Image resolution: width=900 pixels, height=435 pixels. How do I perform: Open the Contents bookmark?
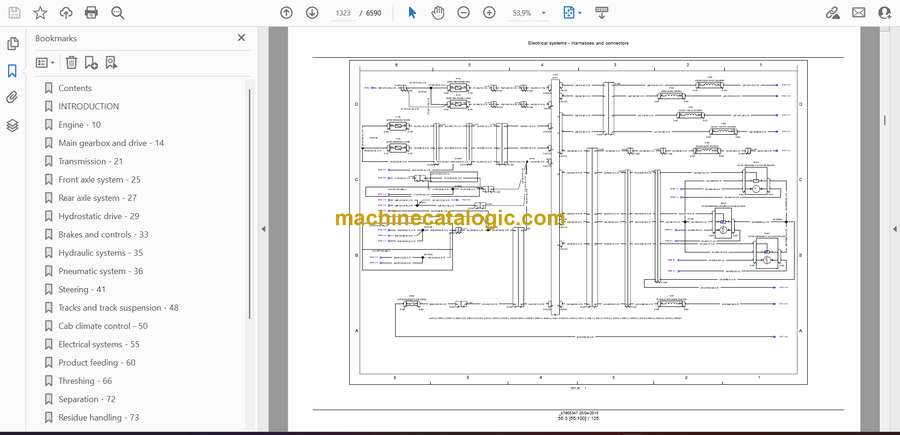[75, 88]
